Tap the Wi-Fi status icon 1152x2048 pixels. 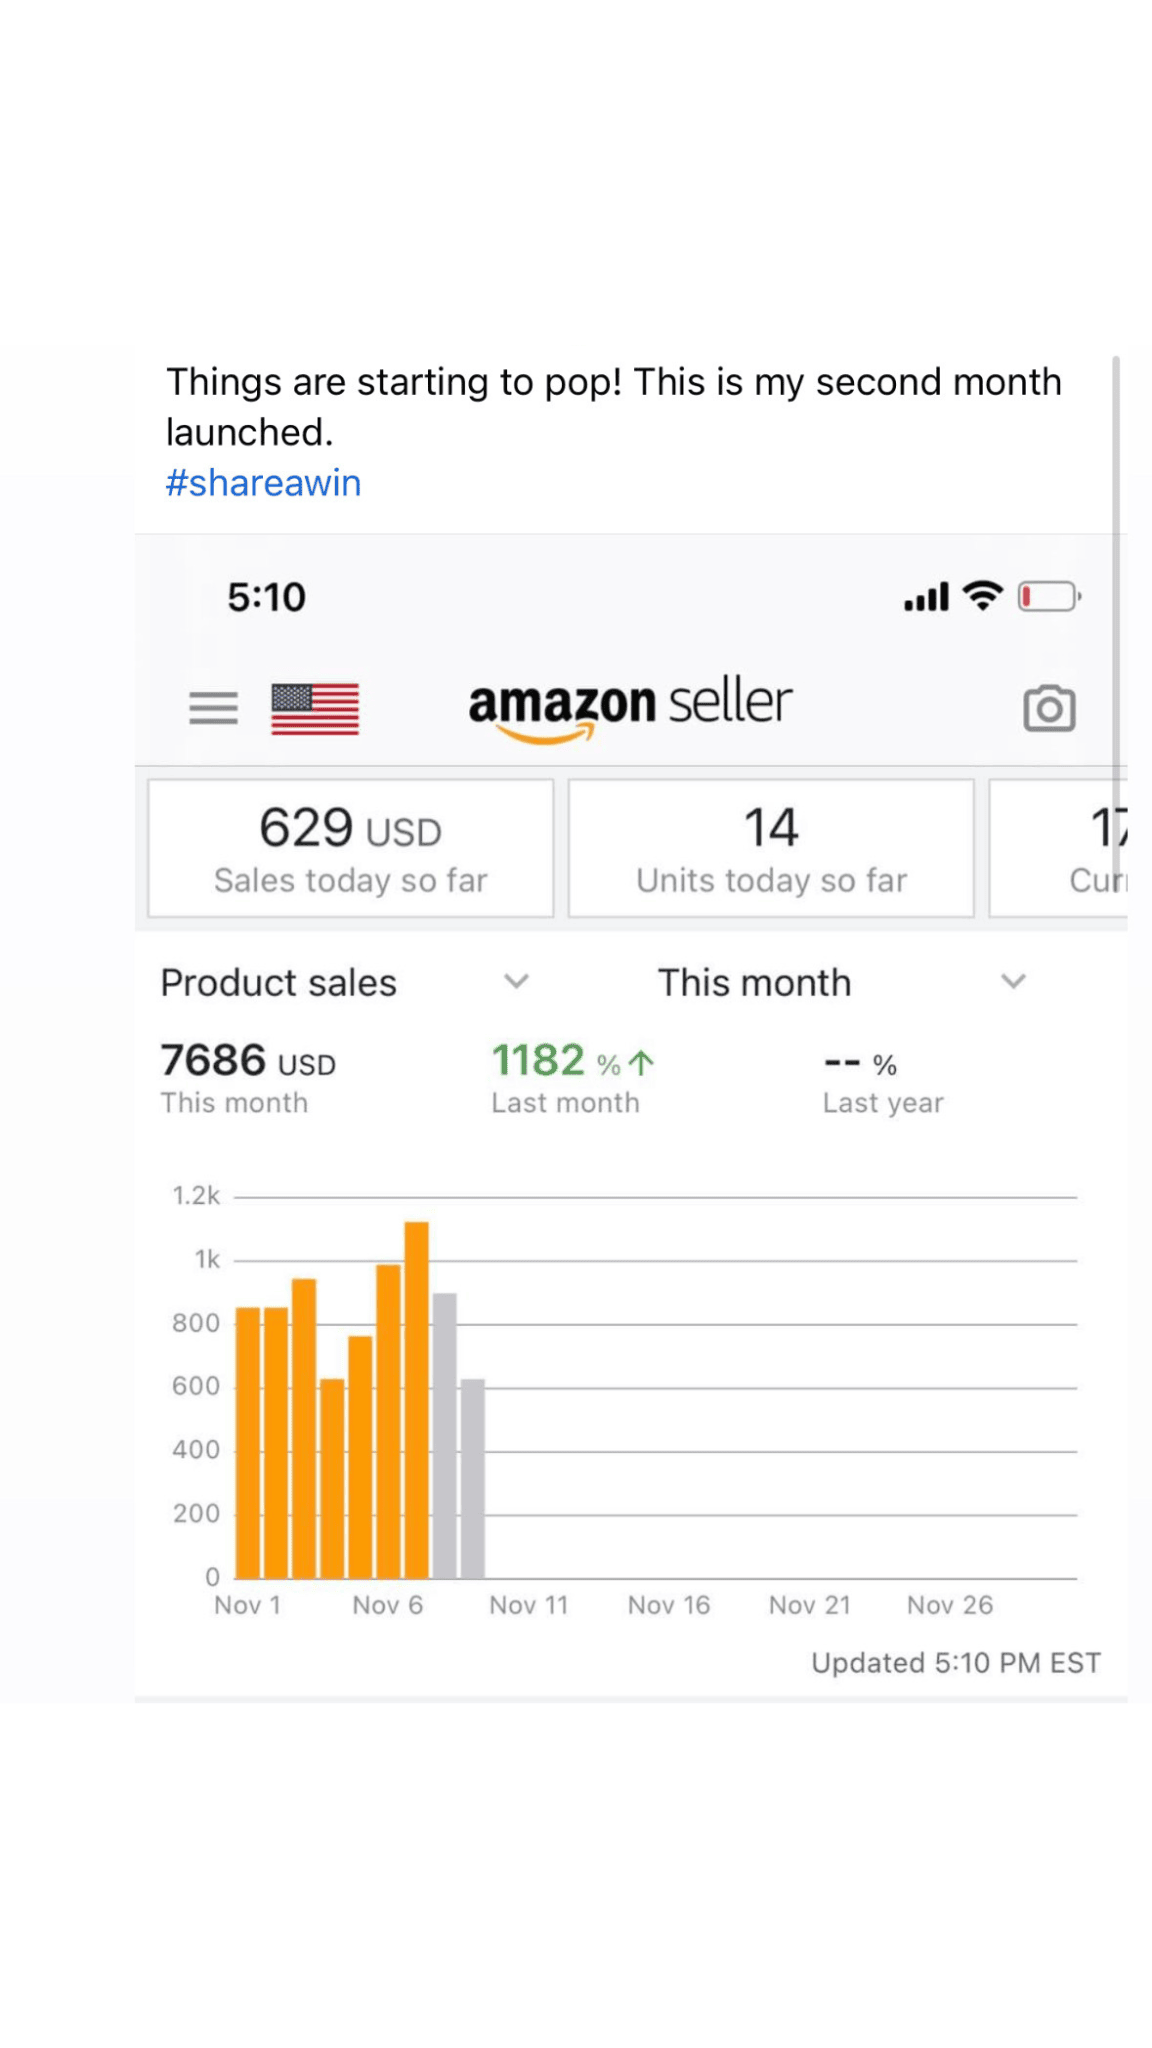[x=983, y=596]
